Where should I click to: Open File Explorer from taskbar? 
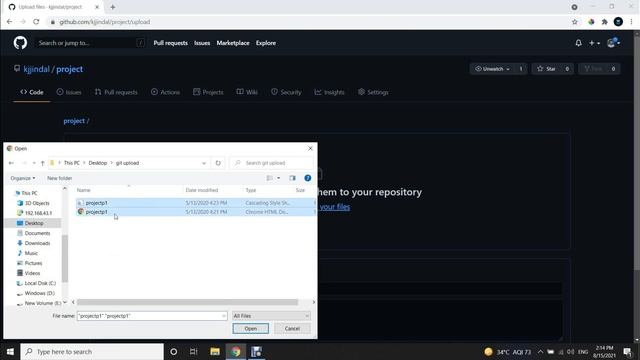215,351
